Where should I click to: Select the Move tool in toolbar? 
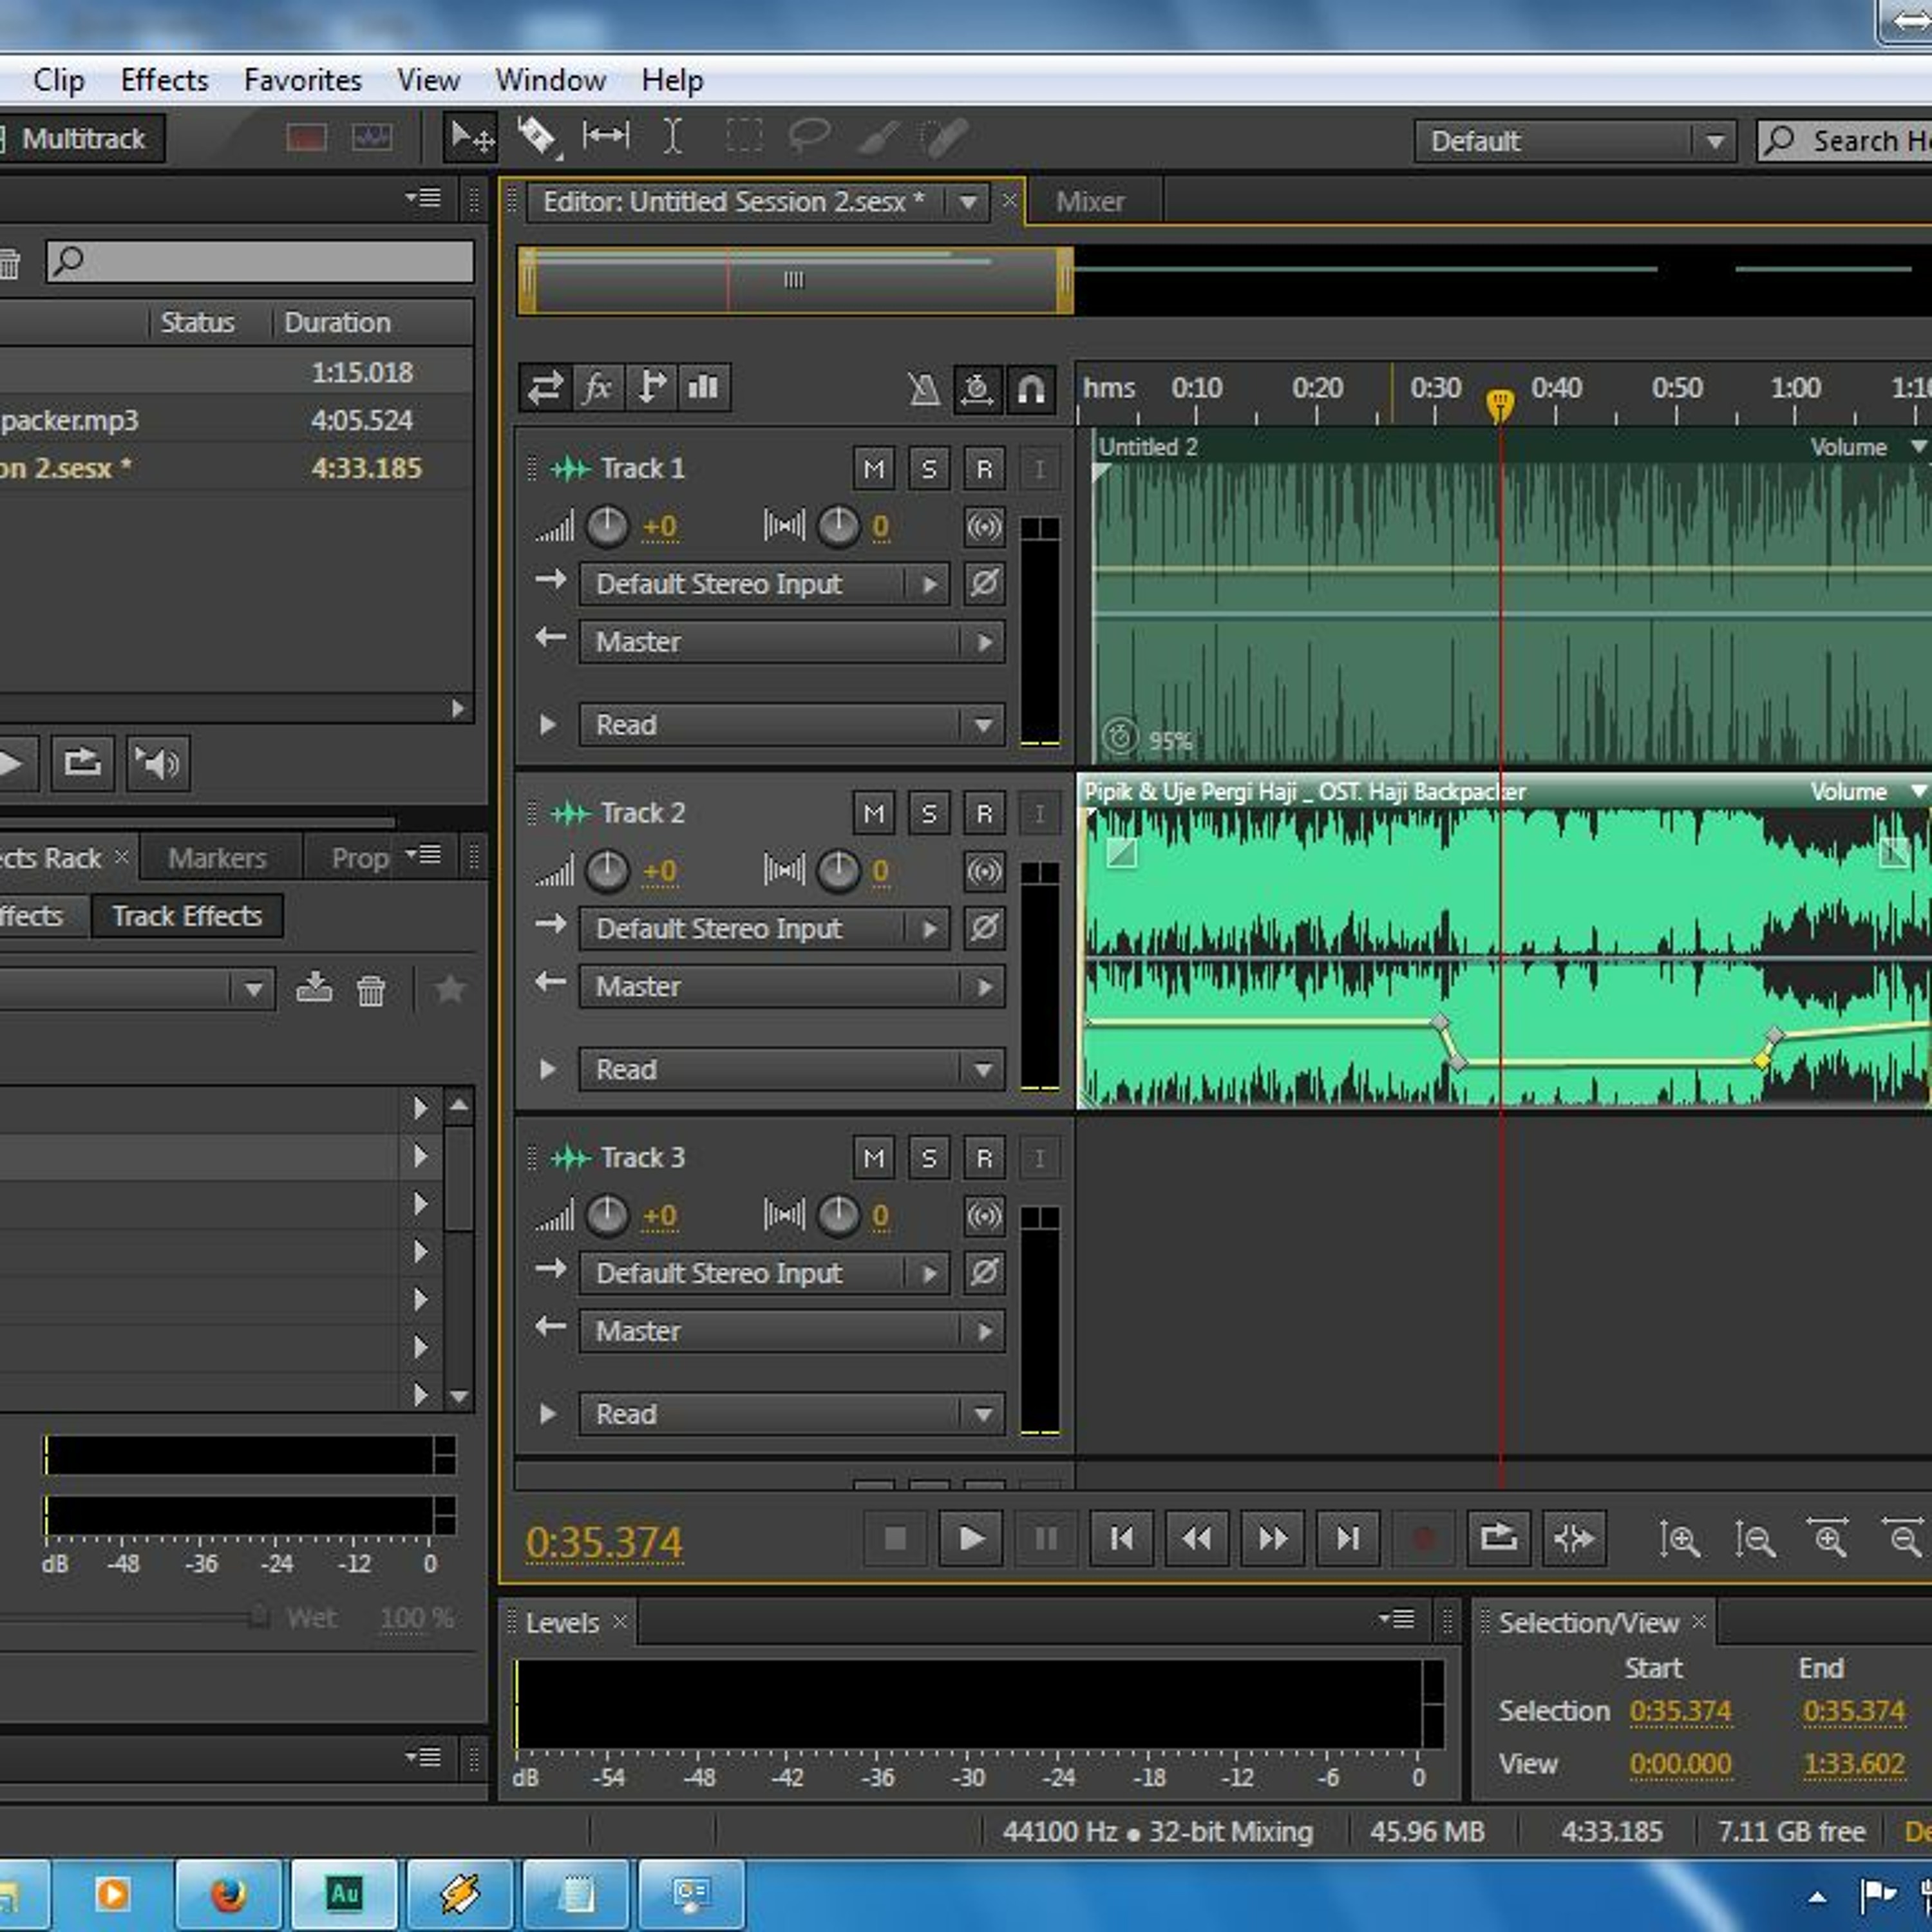(x=470, y=137)
